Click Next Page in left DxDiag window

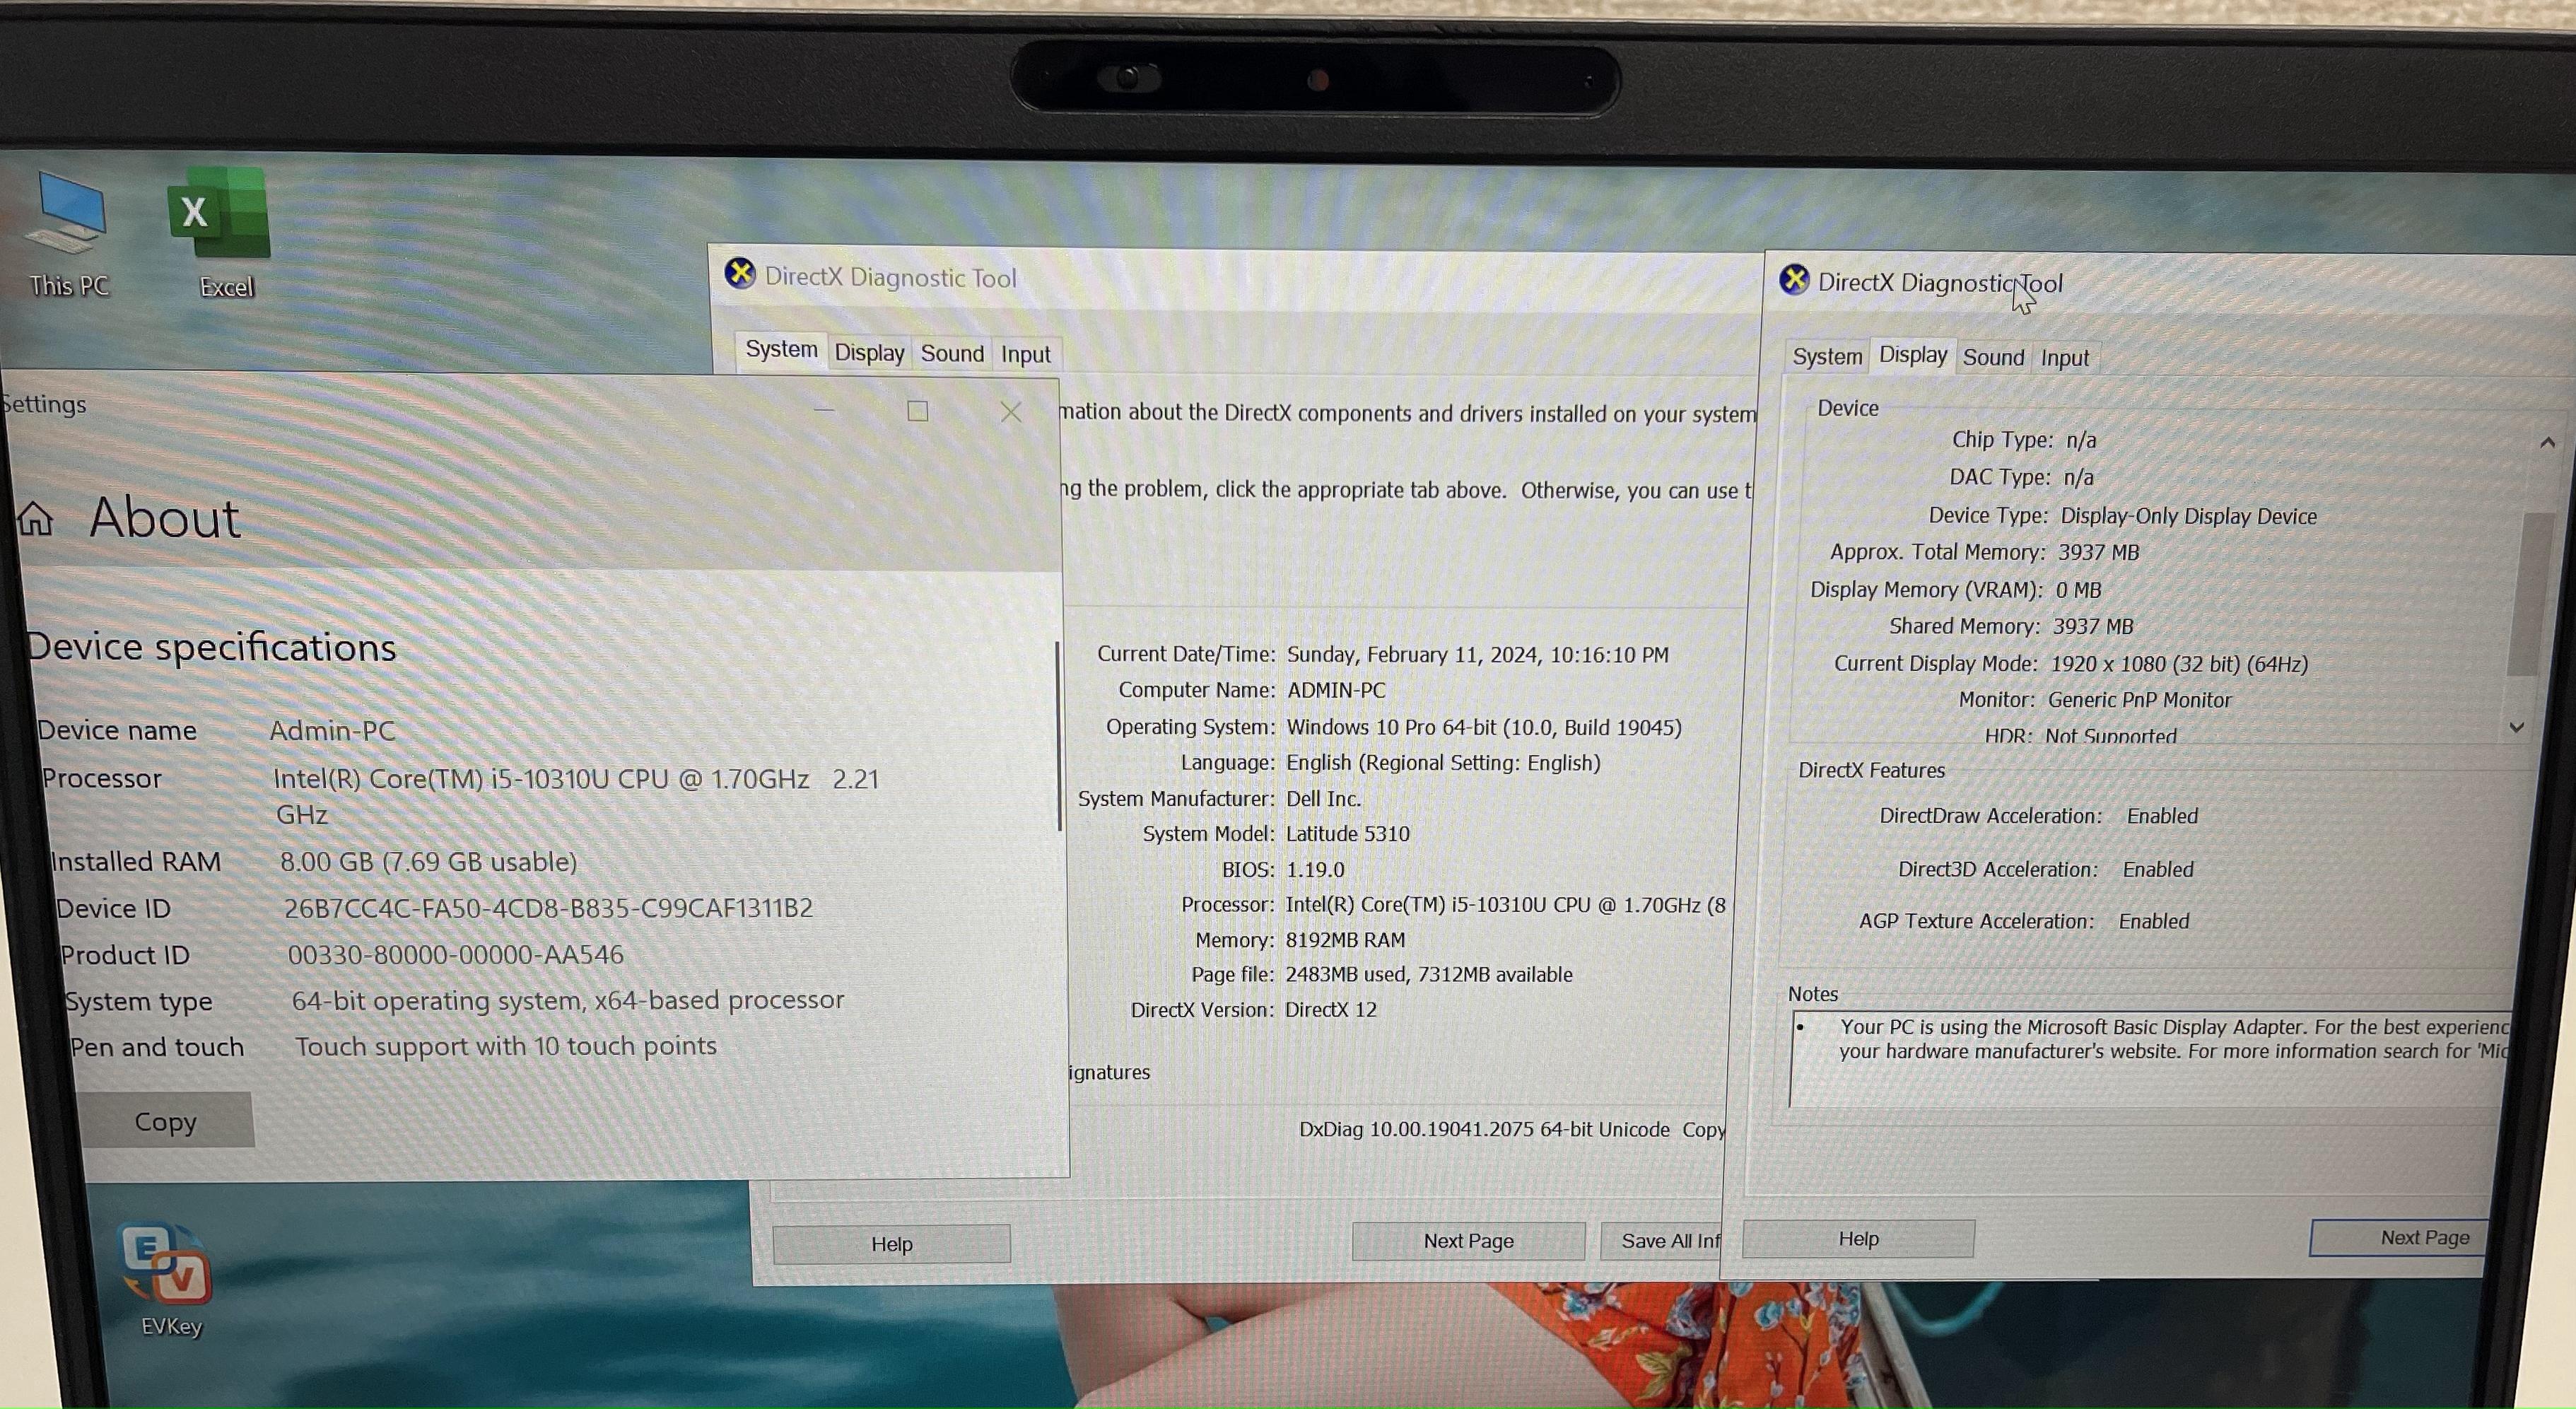(x=1468, y=1241)
